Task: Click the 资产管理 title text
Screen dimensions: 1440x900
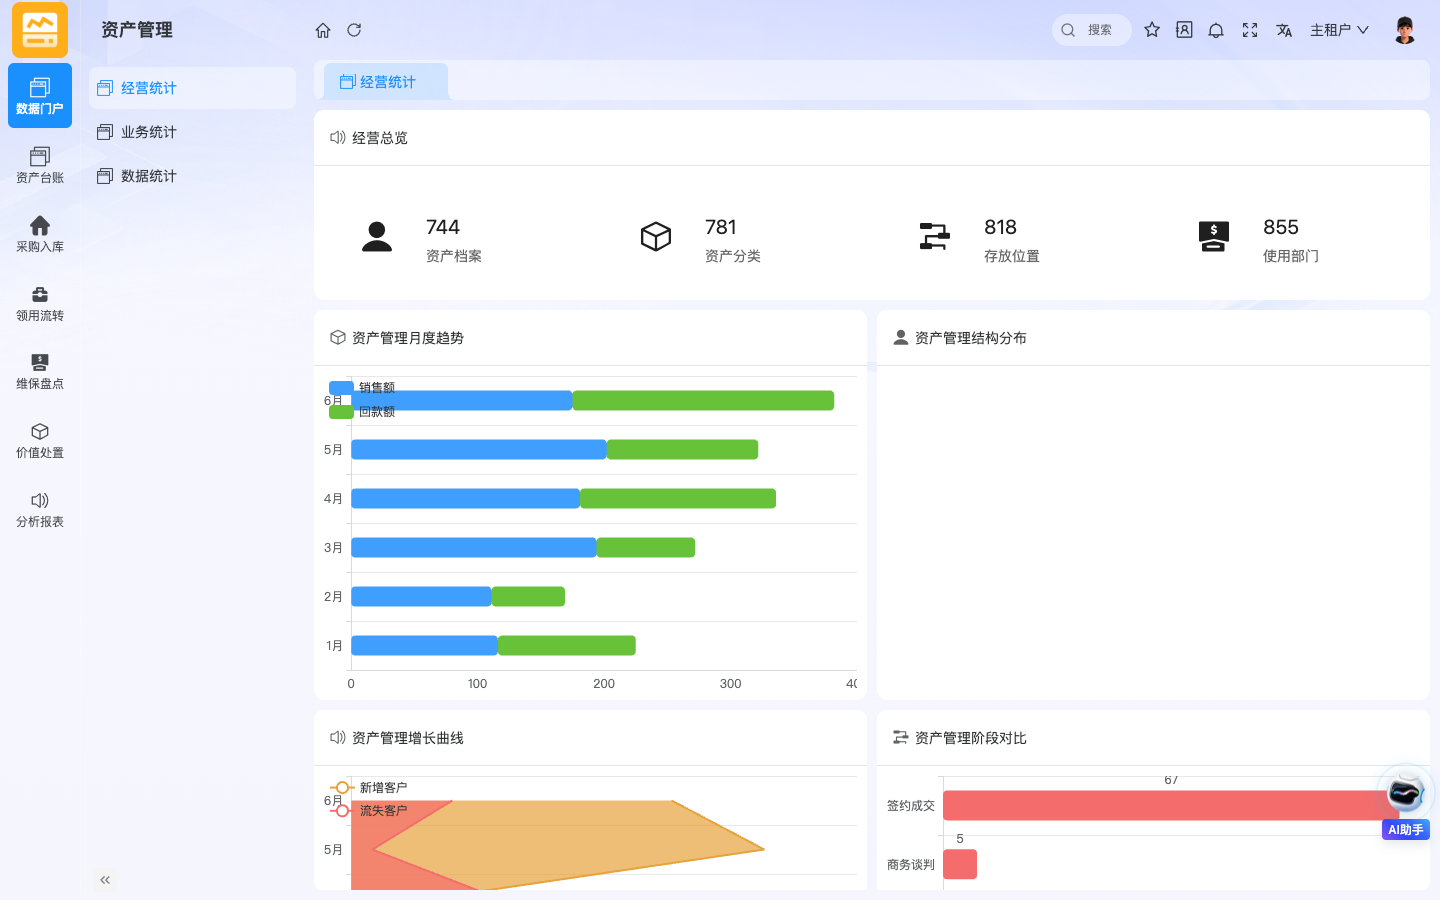Action: [x=137, y=30]
